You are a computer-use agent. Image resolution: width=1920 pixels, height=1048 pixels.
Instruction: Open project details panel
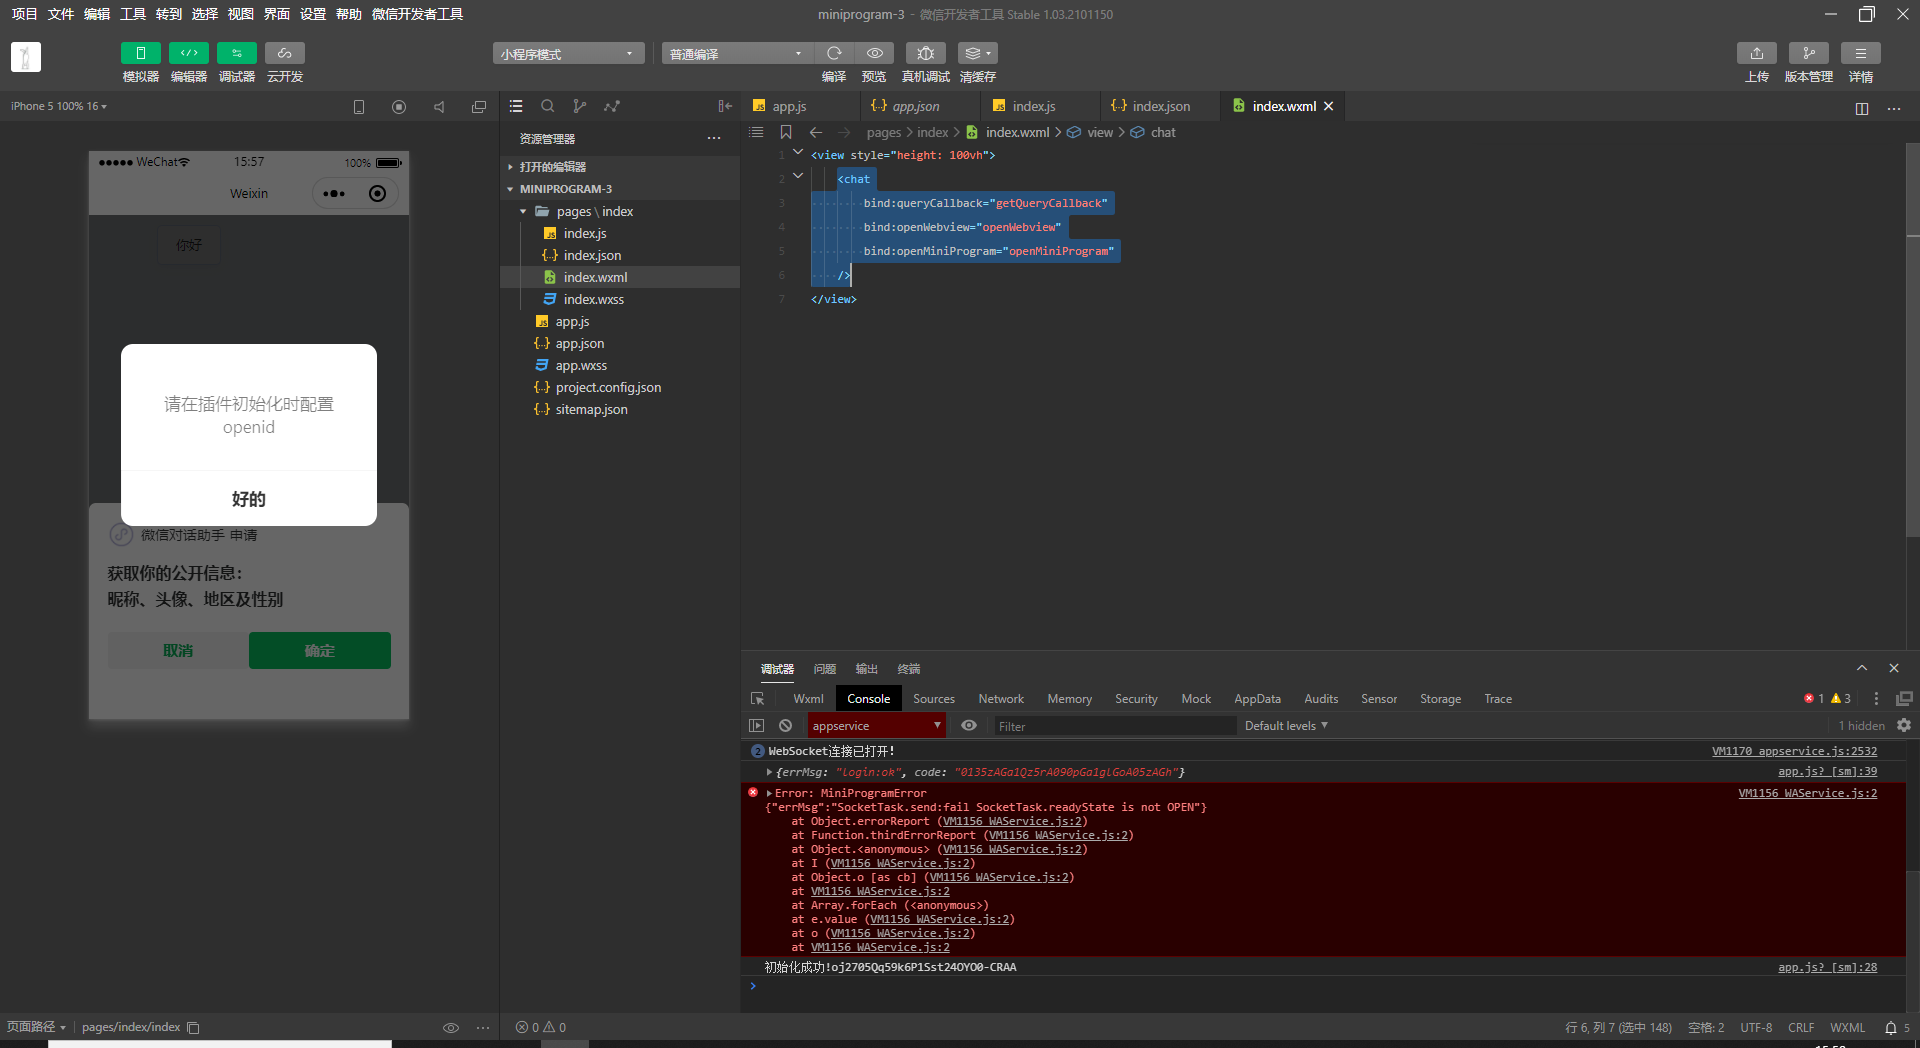point(1861,53)
